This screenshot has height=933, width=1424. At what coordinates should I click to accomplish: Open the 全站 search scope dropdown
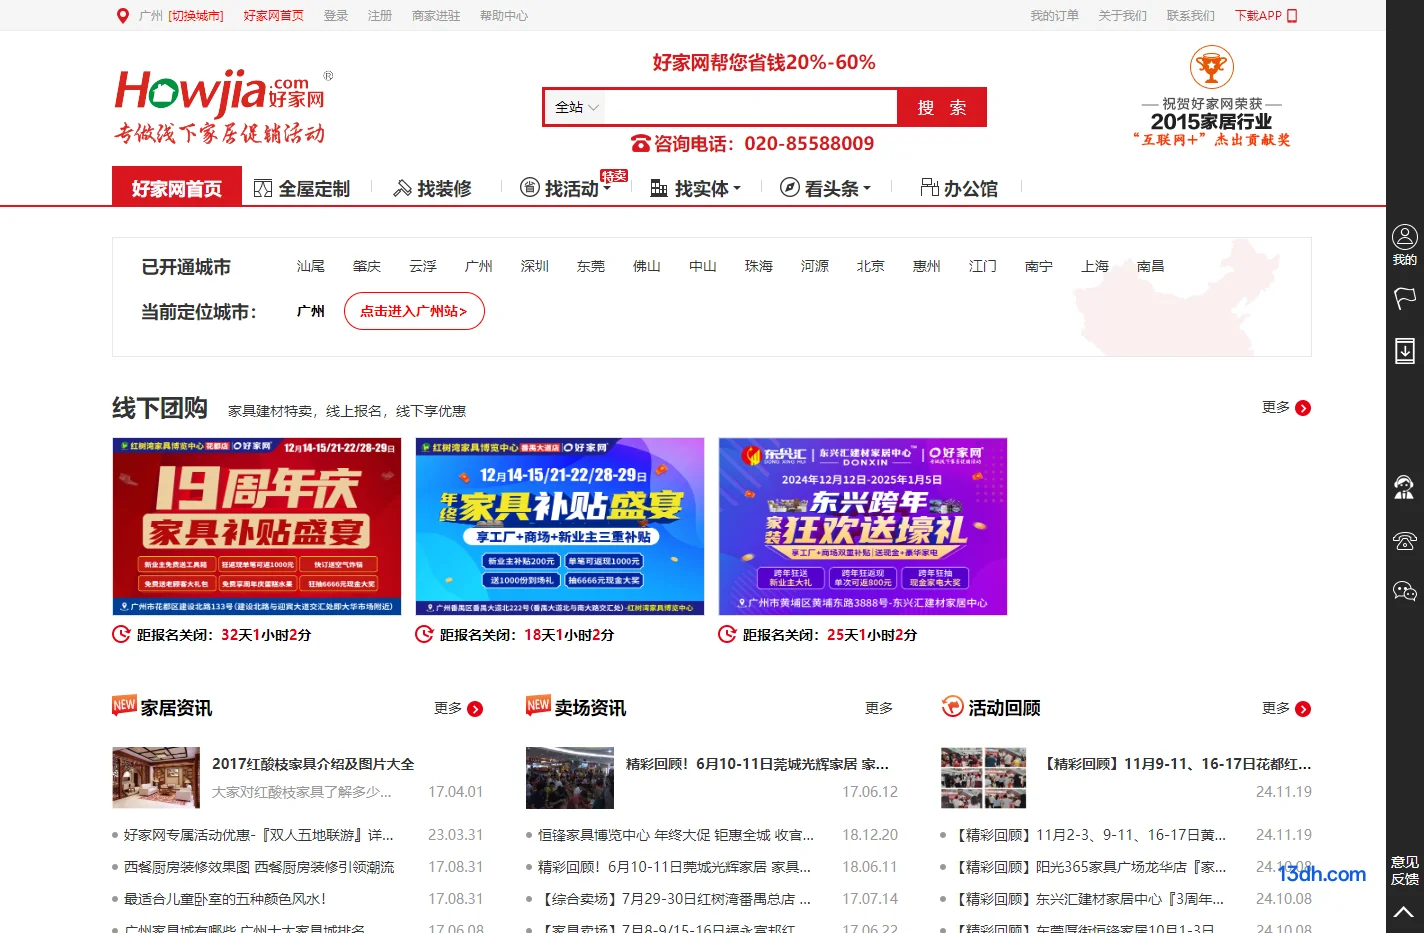576,107
